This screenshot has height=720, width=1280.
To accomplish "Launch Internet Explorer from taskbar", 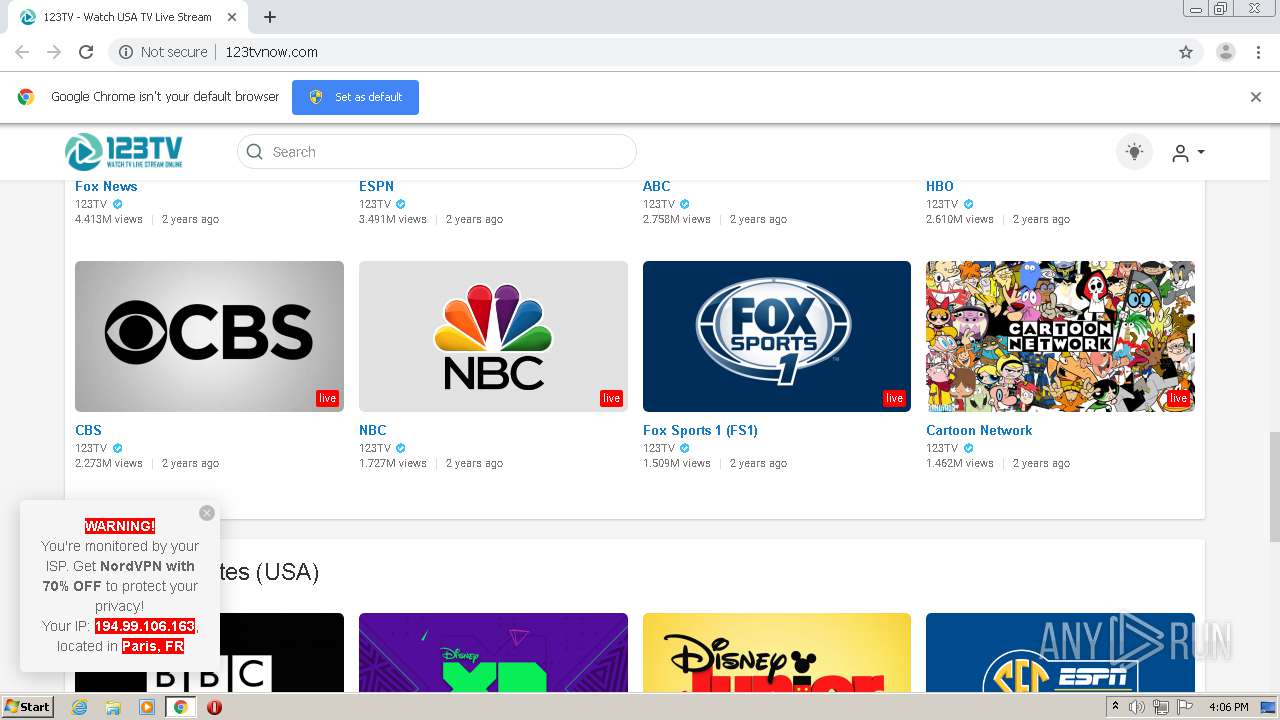I will point(80,707).
